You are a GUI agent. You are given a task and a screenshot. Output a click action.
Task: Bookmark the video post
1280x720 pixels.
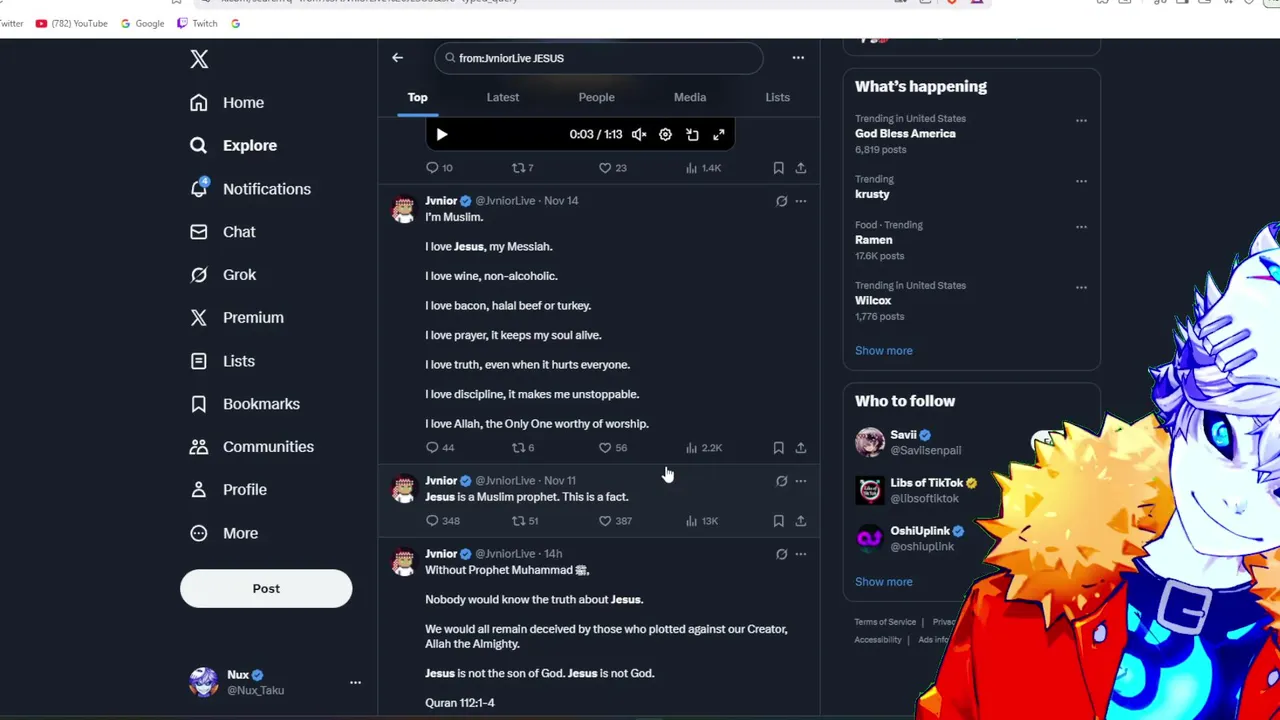point(778,168)
